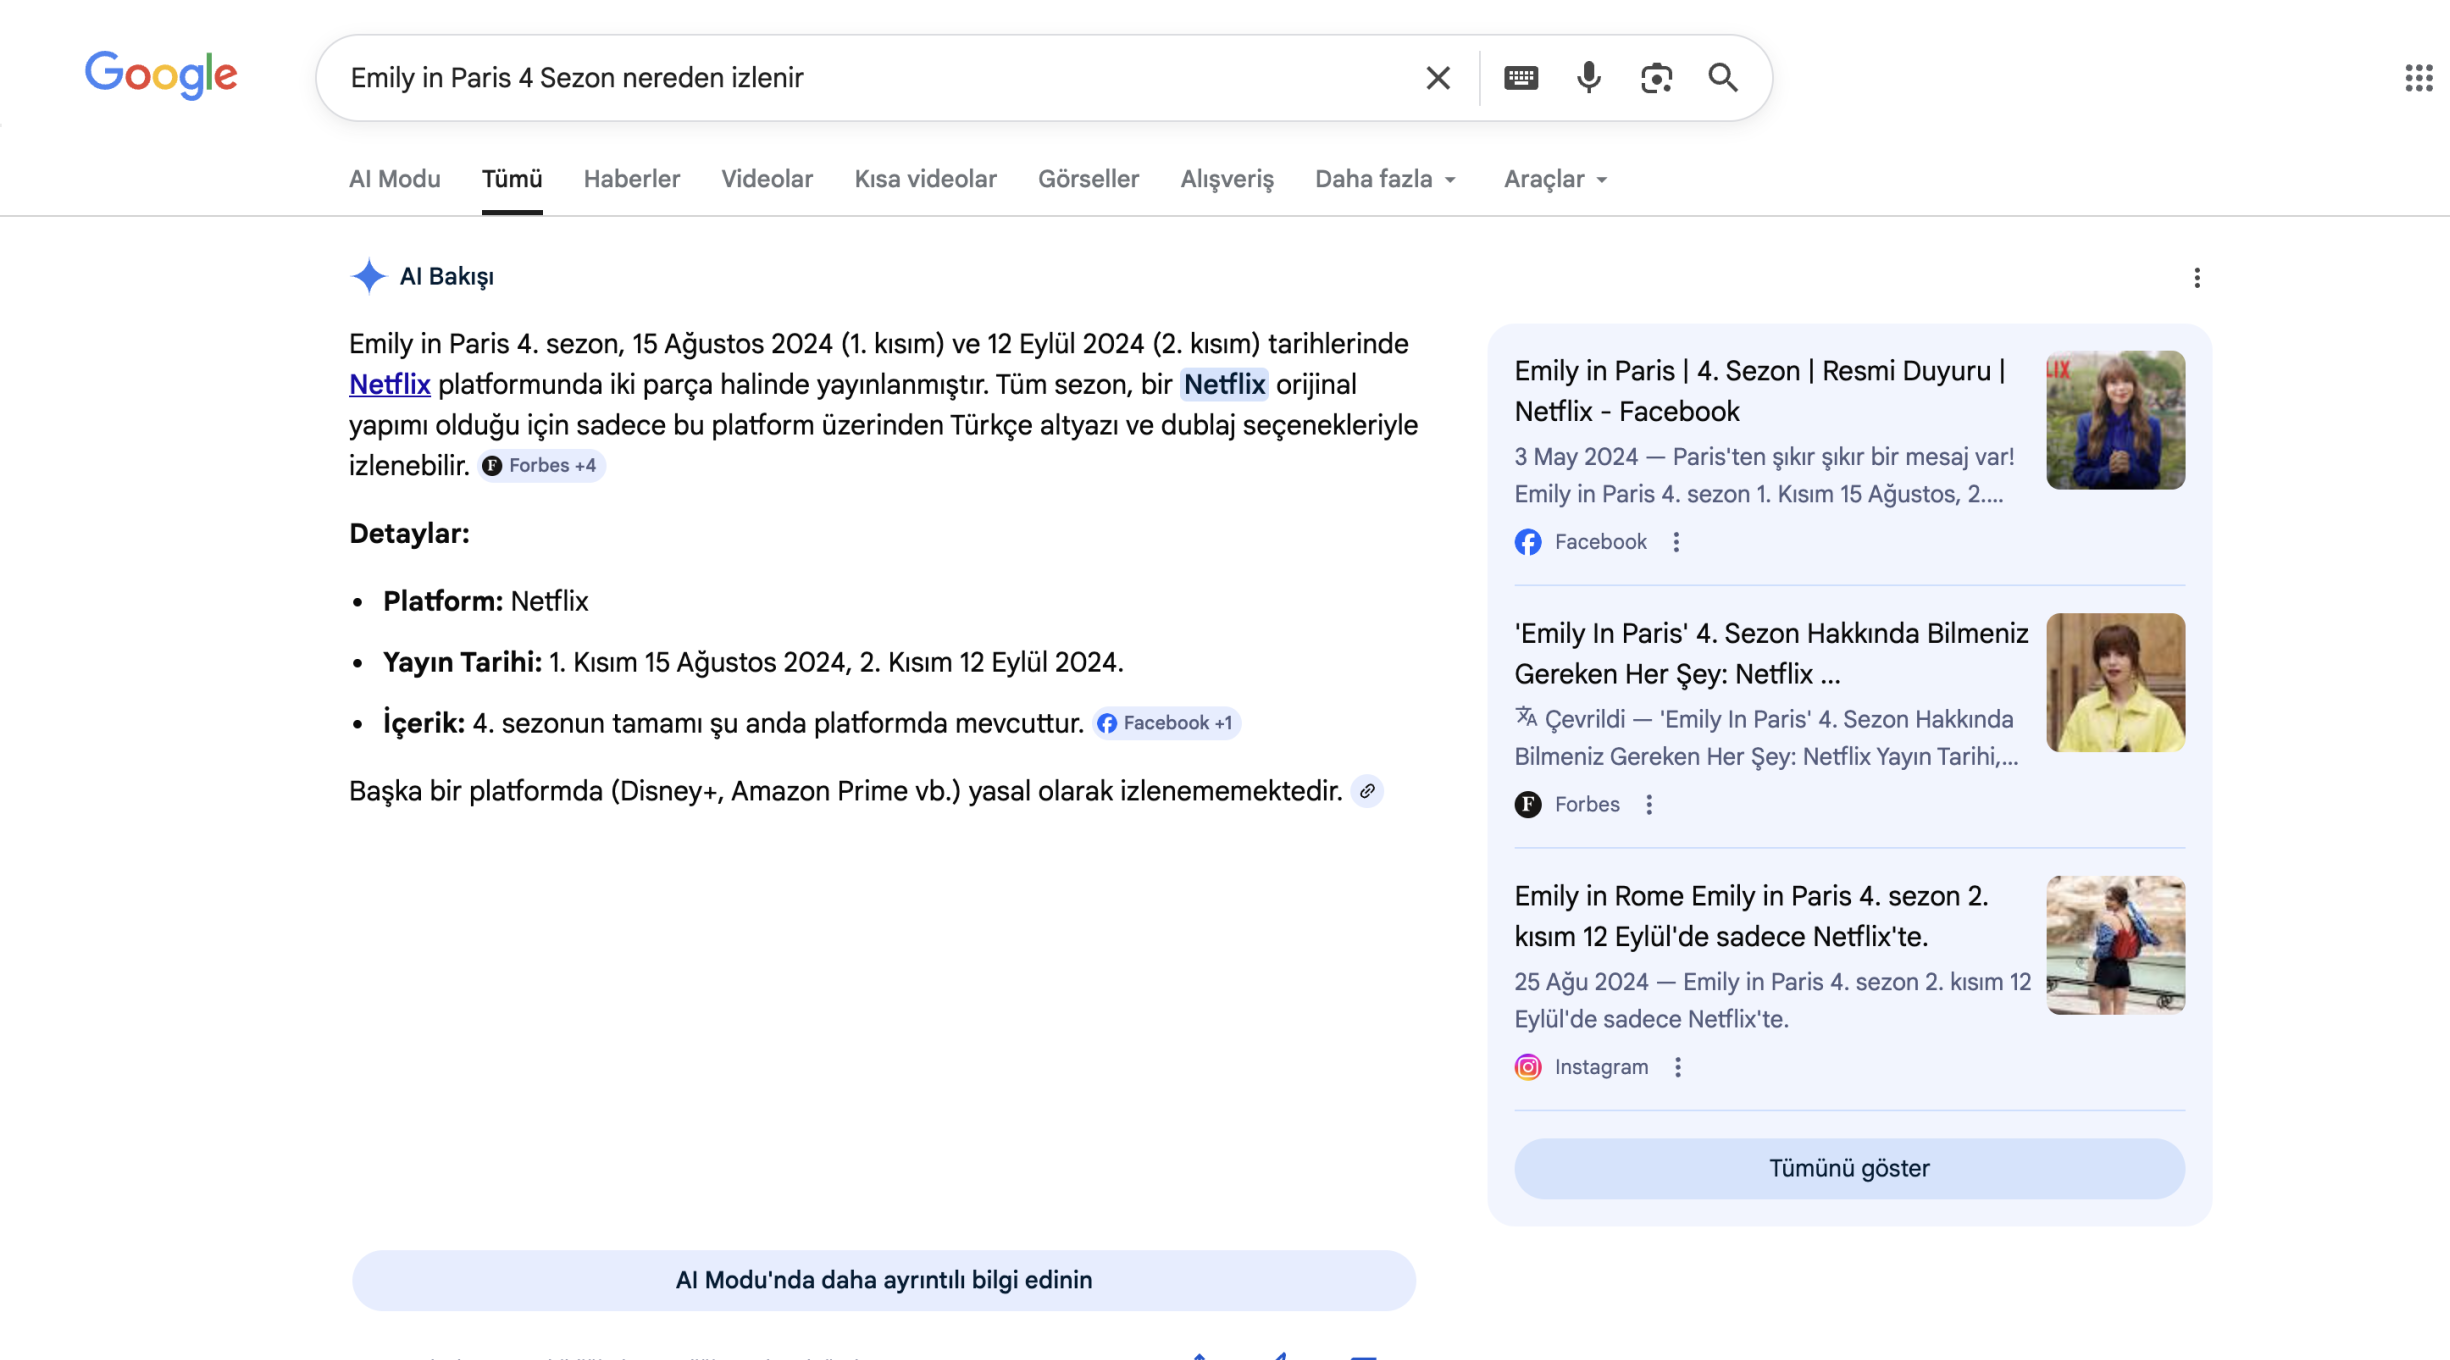Start voice search with microphone icon

click(1588, 78)
